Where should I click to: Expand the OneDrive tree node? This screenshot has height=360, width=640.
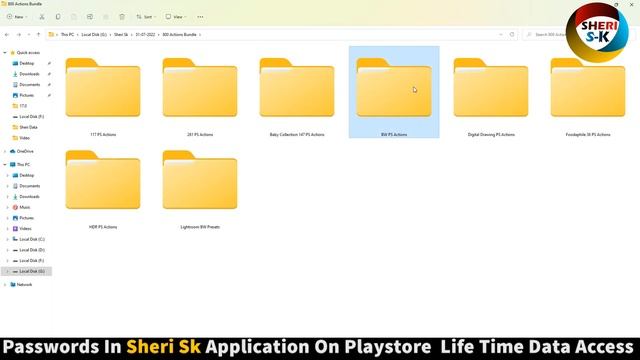coord(5,151)
